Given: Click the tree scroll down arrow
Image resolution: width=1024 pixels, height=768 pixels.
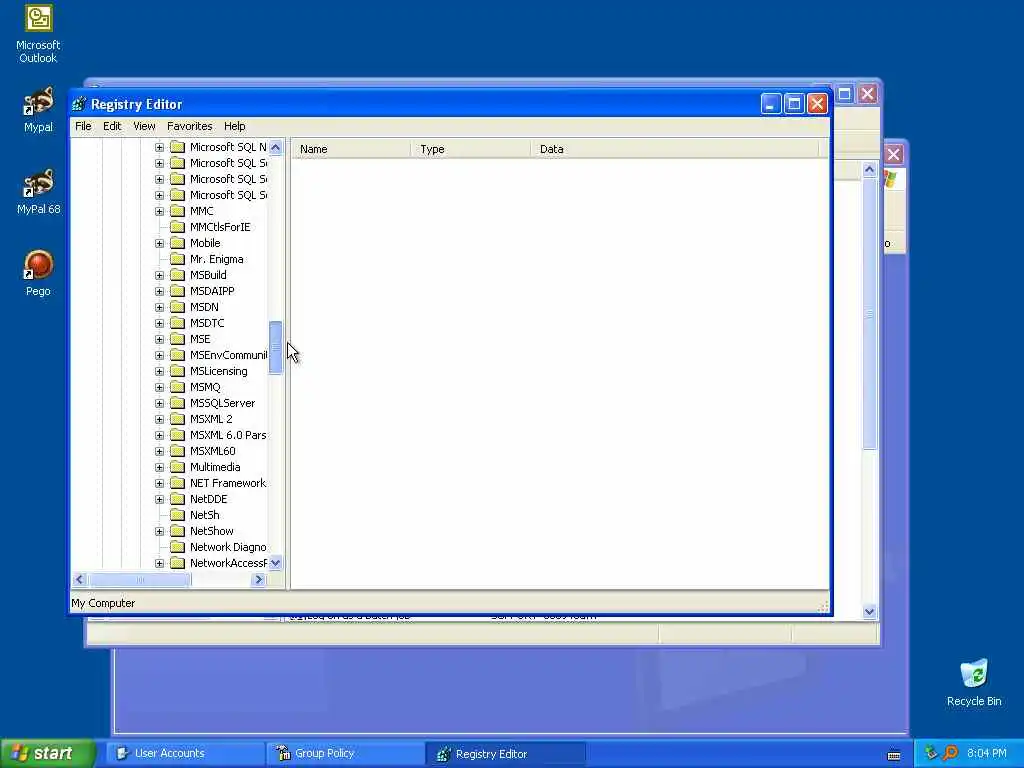Looking at the screenshot, I should point(276,563).
